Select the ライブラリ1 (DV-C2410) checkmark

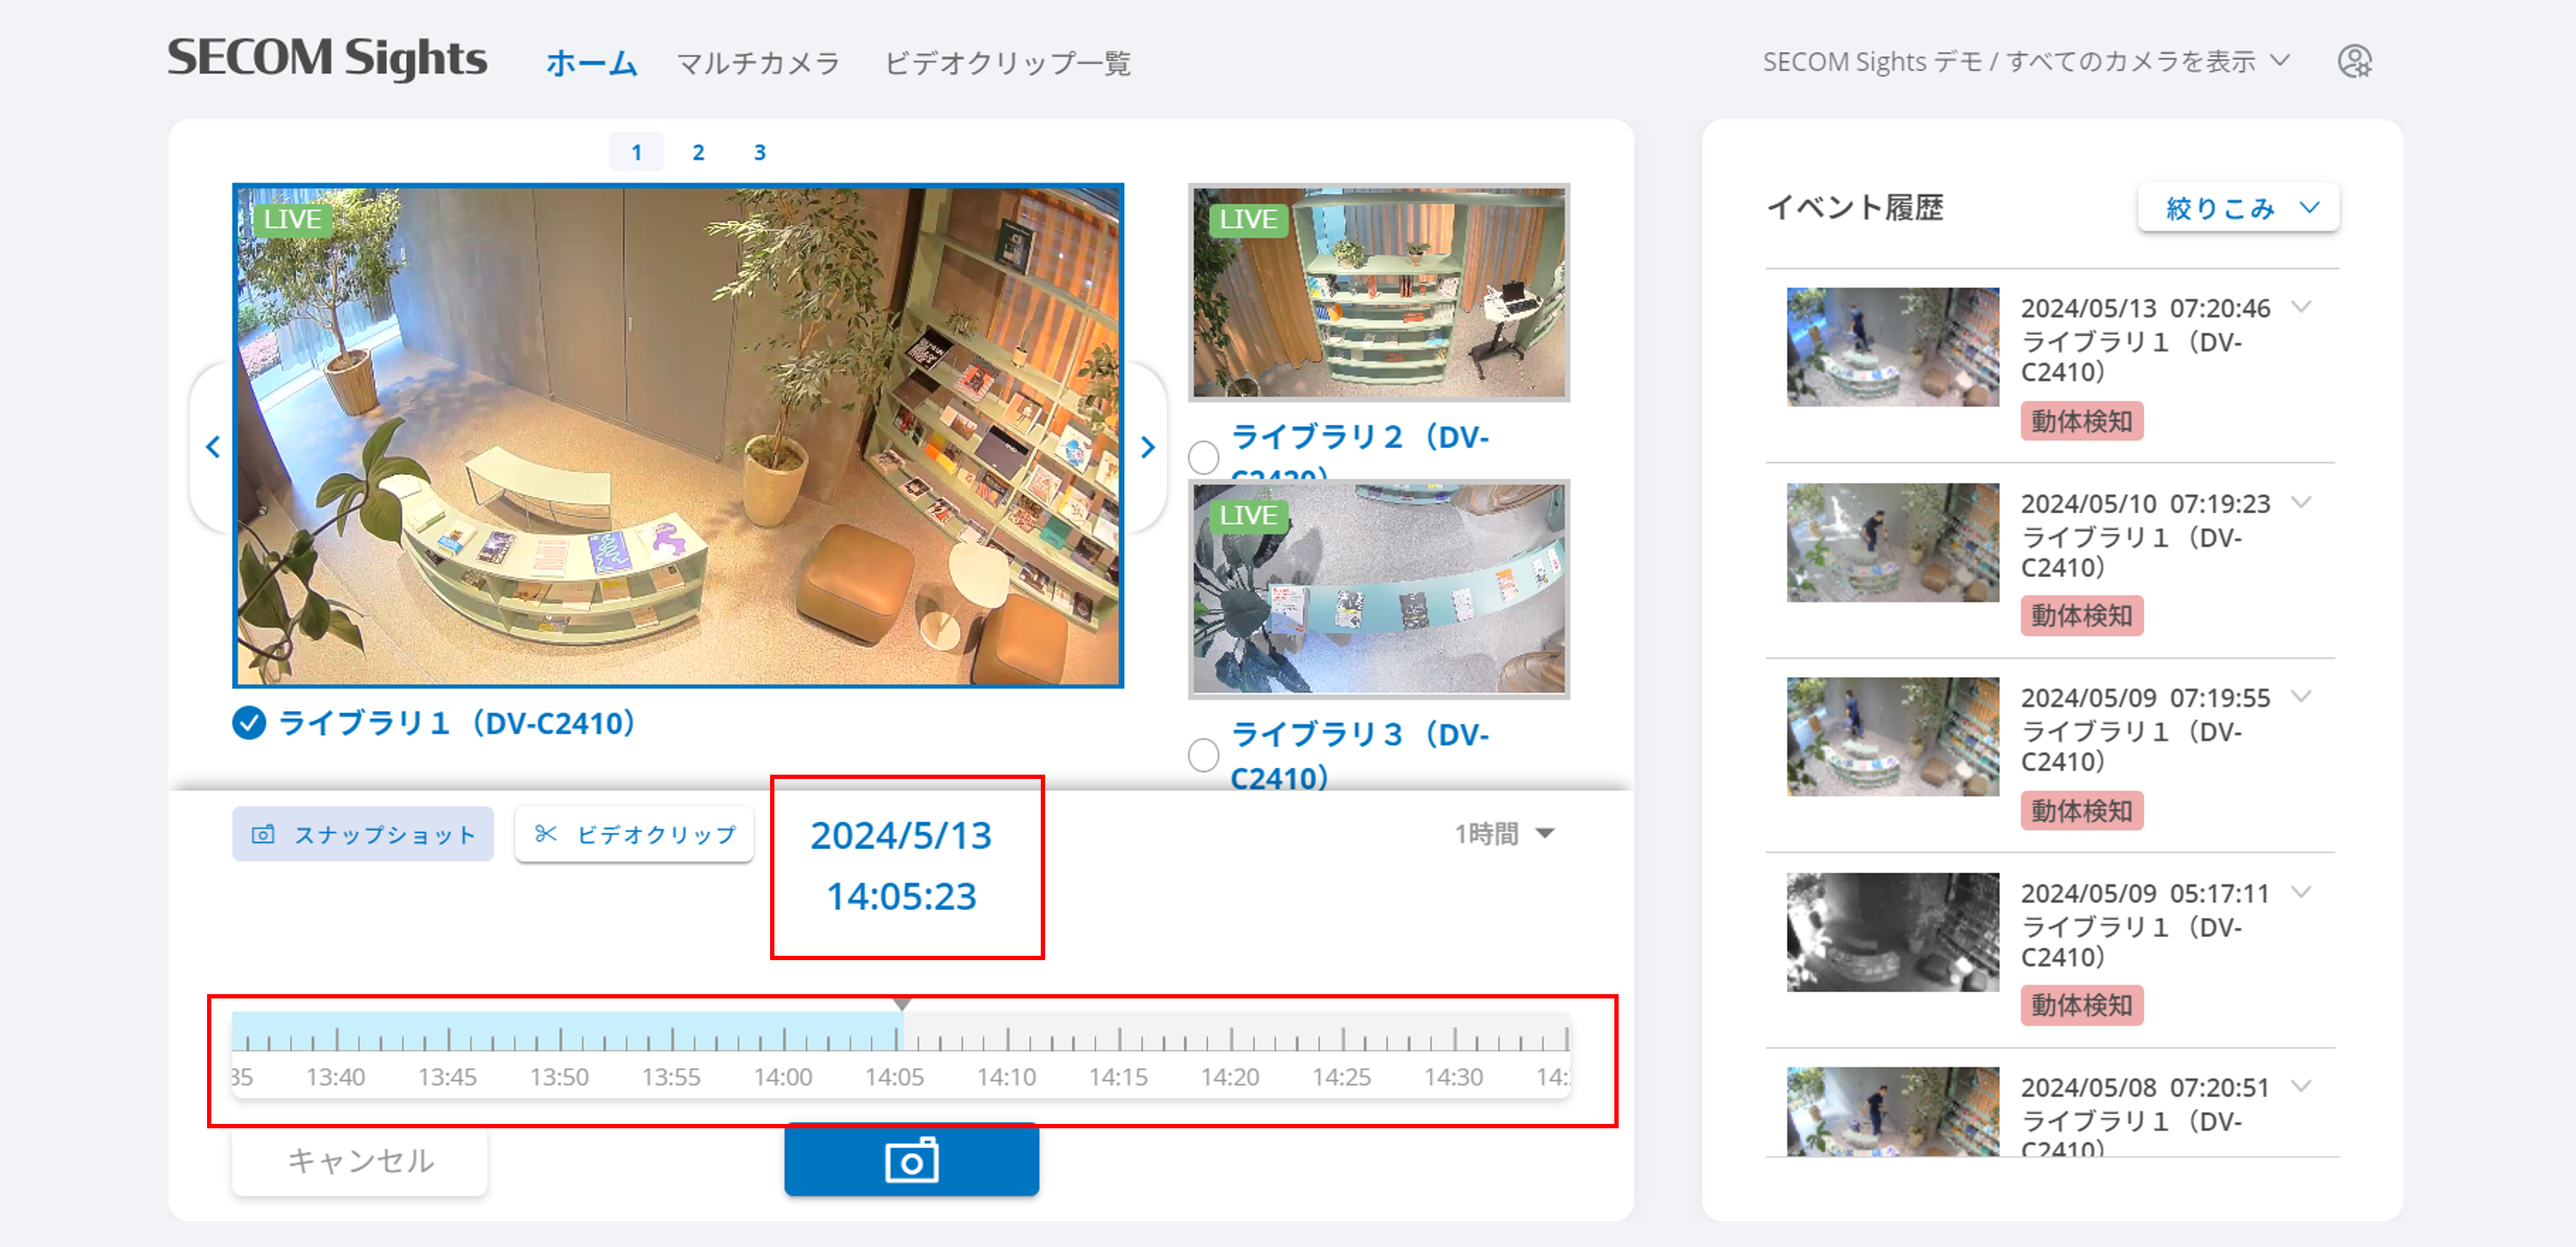(249, 722)
